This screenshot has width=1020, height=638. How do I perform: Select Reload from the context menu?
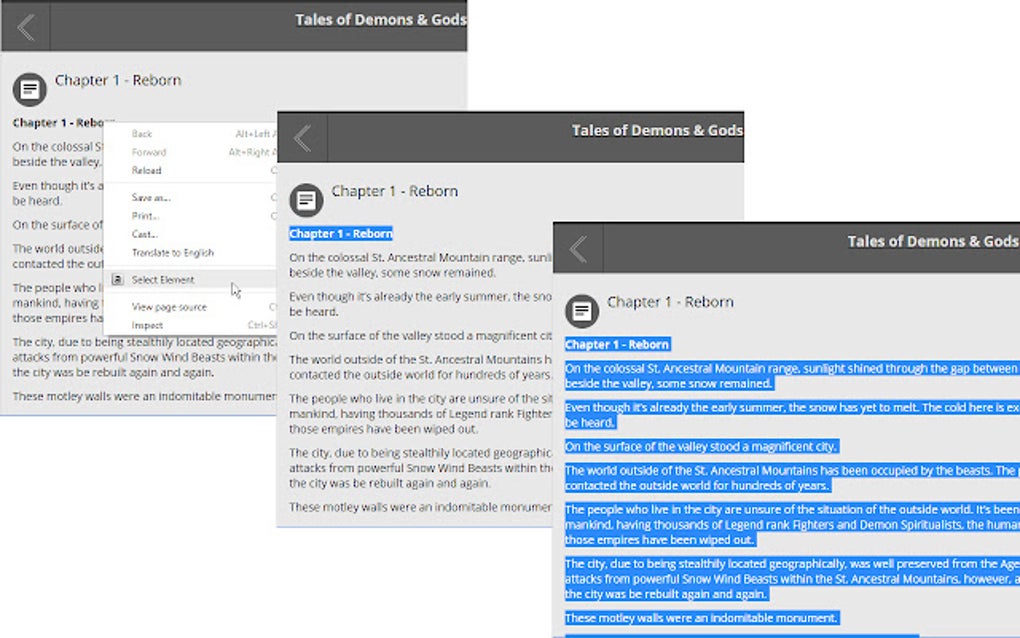pyautogui.click(x=146, y=170)
